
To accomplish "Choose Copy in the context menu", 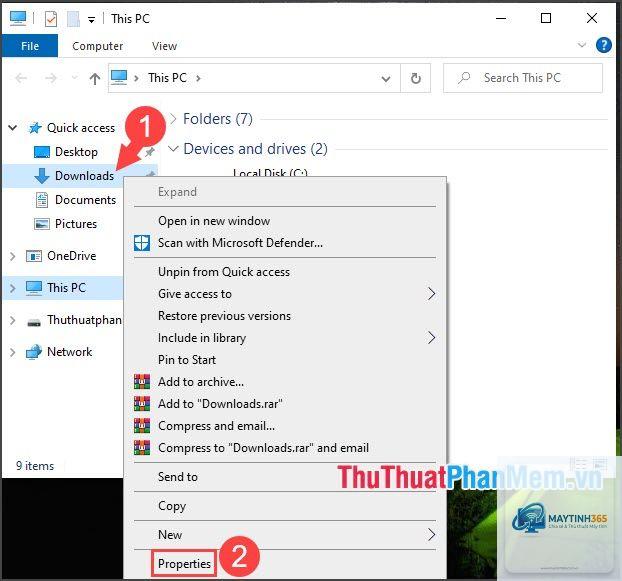I will [285, 506].
